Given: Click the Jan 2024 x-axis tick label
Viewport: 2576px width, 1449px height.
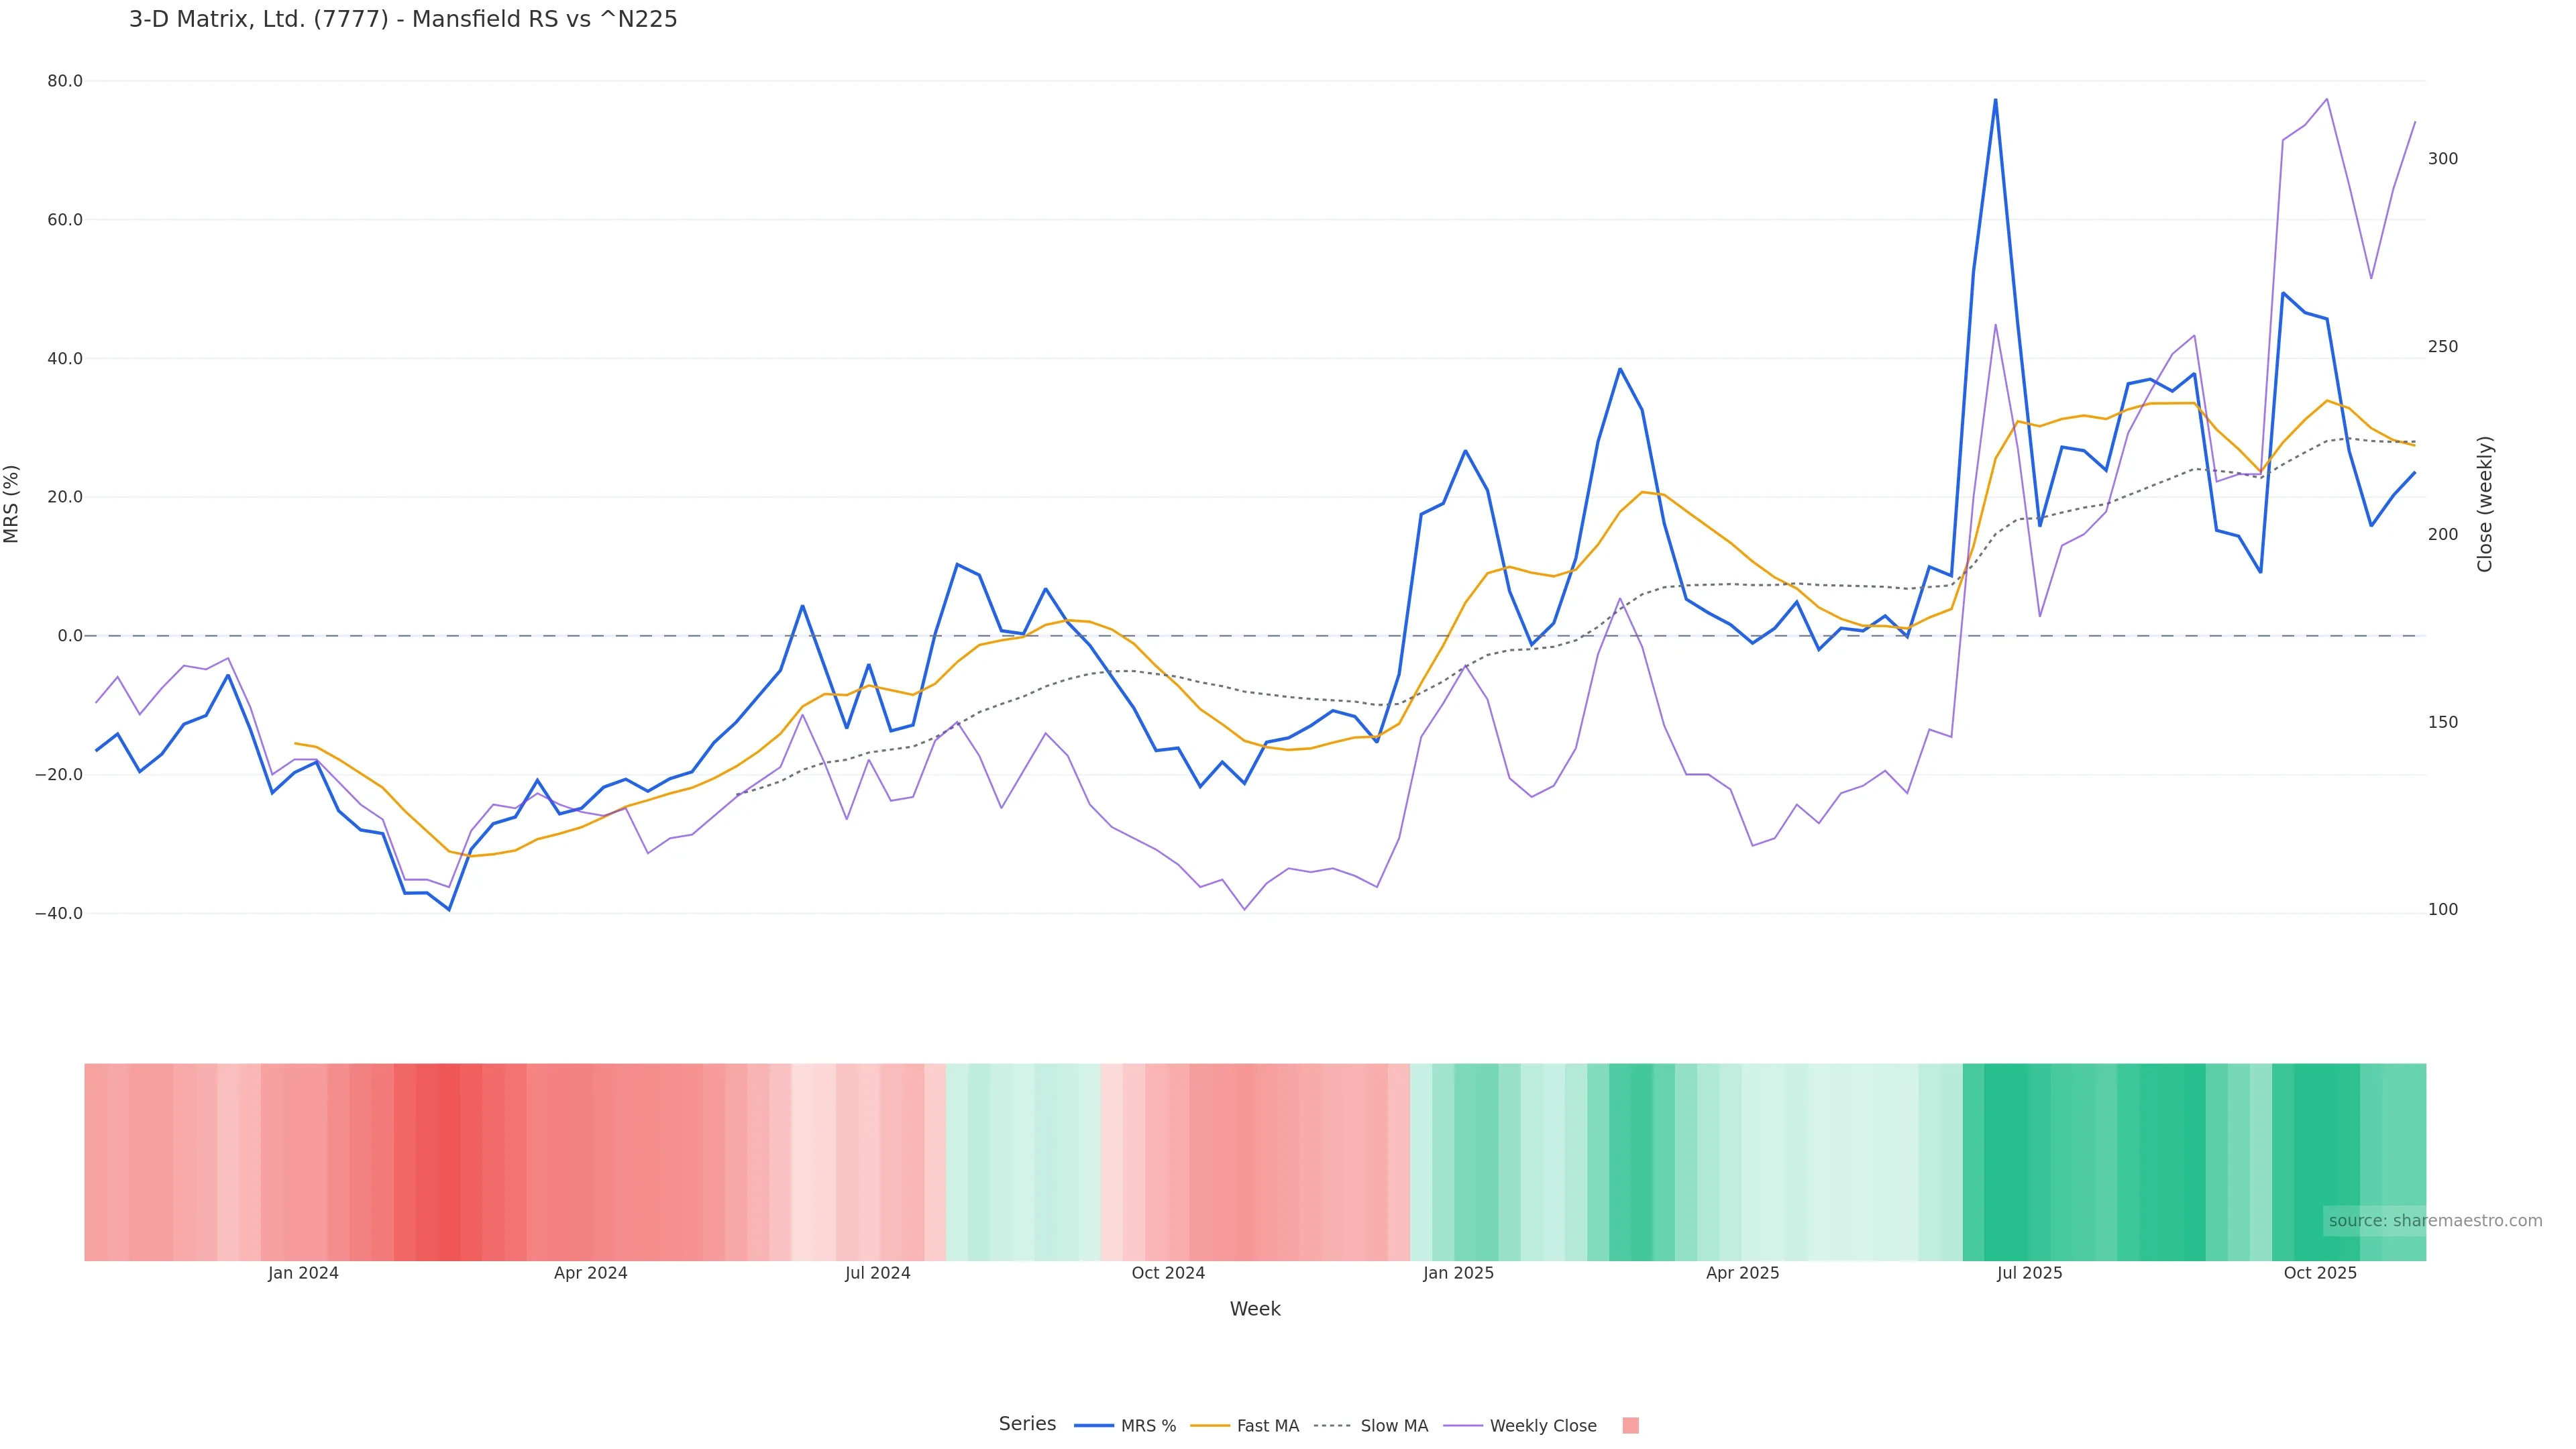Looking at the screenshot, I should click(x=303, y=1273).
